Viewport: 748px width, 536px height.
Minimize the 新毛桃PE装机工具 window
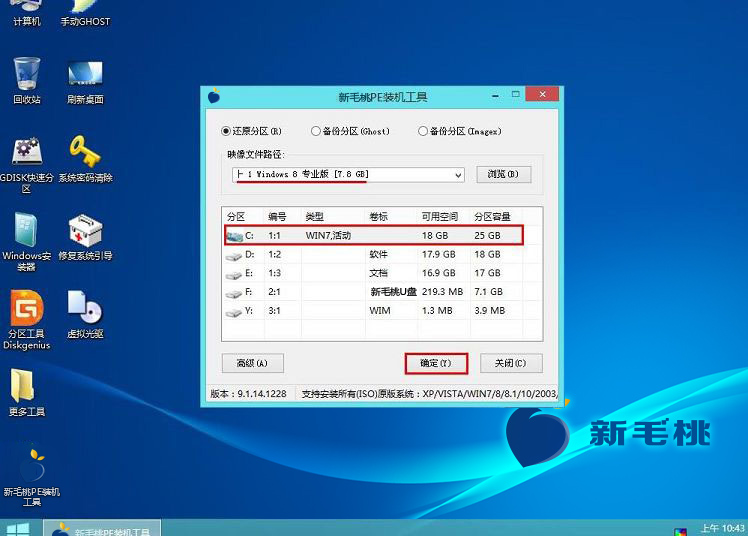[496, 95]
